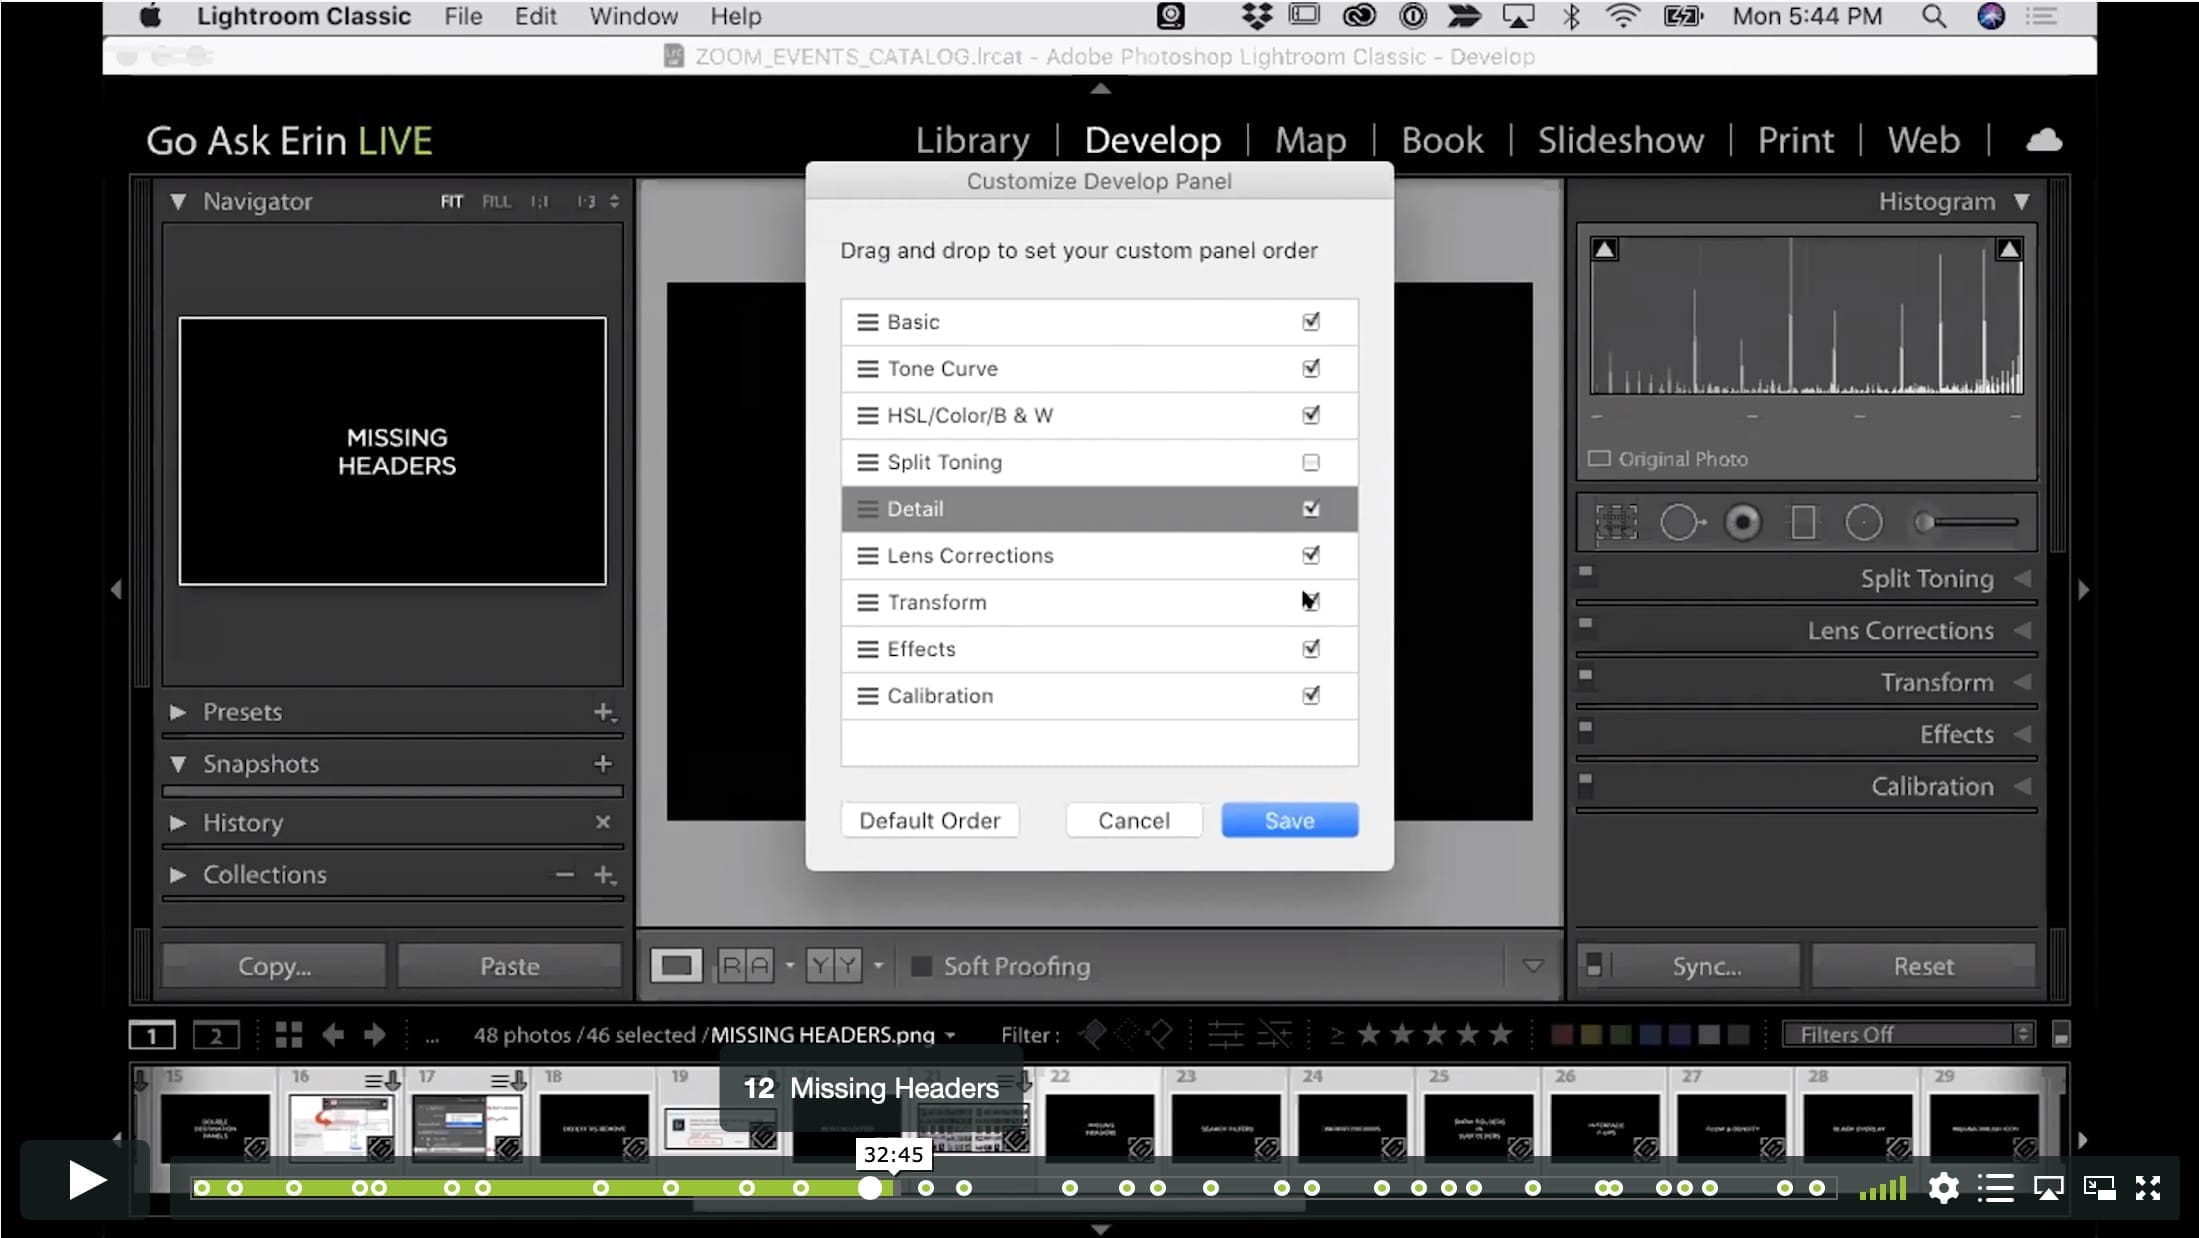The height and width of the screenshot is (1238, 2199).
Task: Click the Save button
Action: (x=1289, y=820)
